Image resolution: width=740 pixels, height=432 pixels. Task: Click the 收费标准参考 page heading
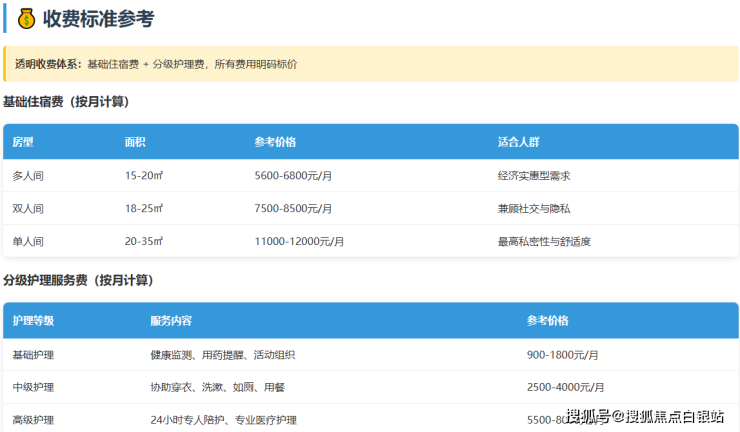(x=98, y=18)
